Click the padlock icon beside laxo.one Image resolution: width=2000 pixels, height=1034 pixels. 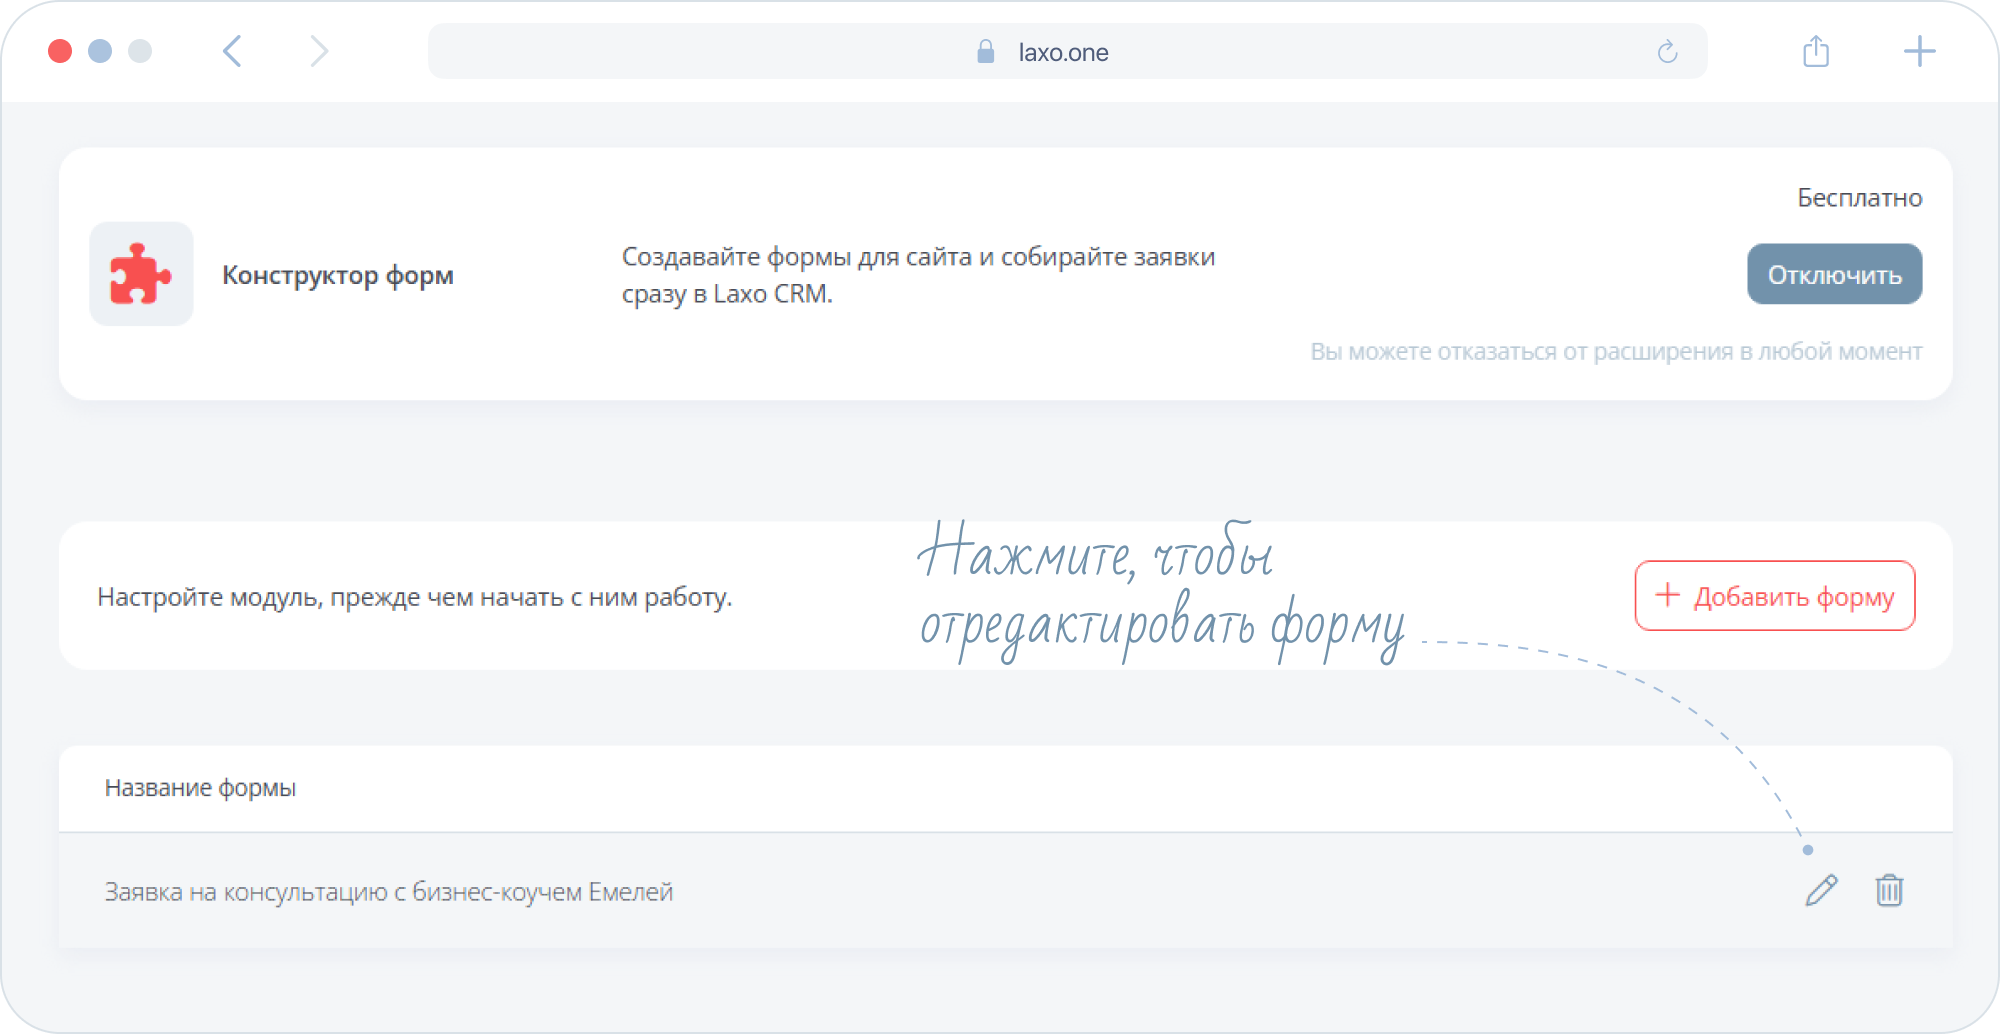(x=986, y=52)
